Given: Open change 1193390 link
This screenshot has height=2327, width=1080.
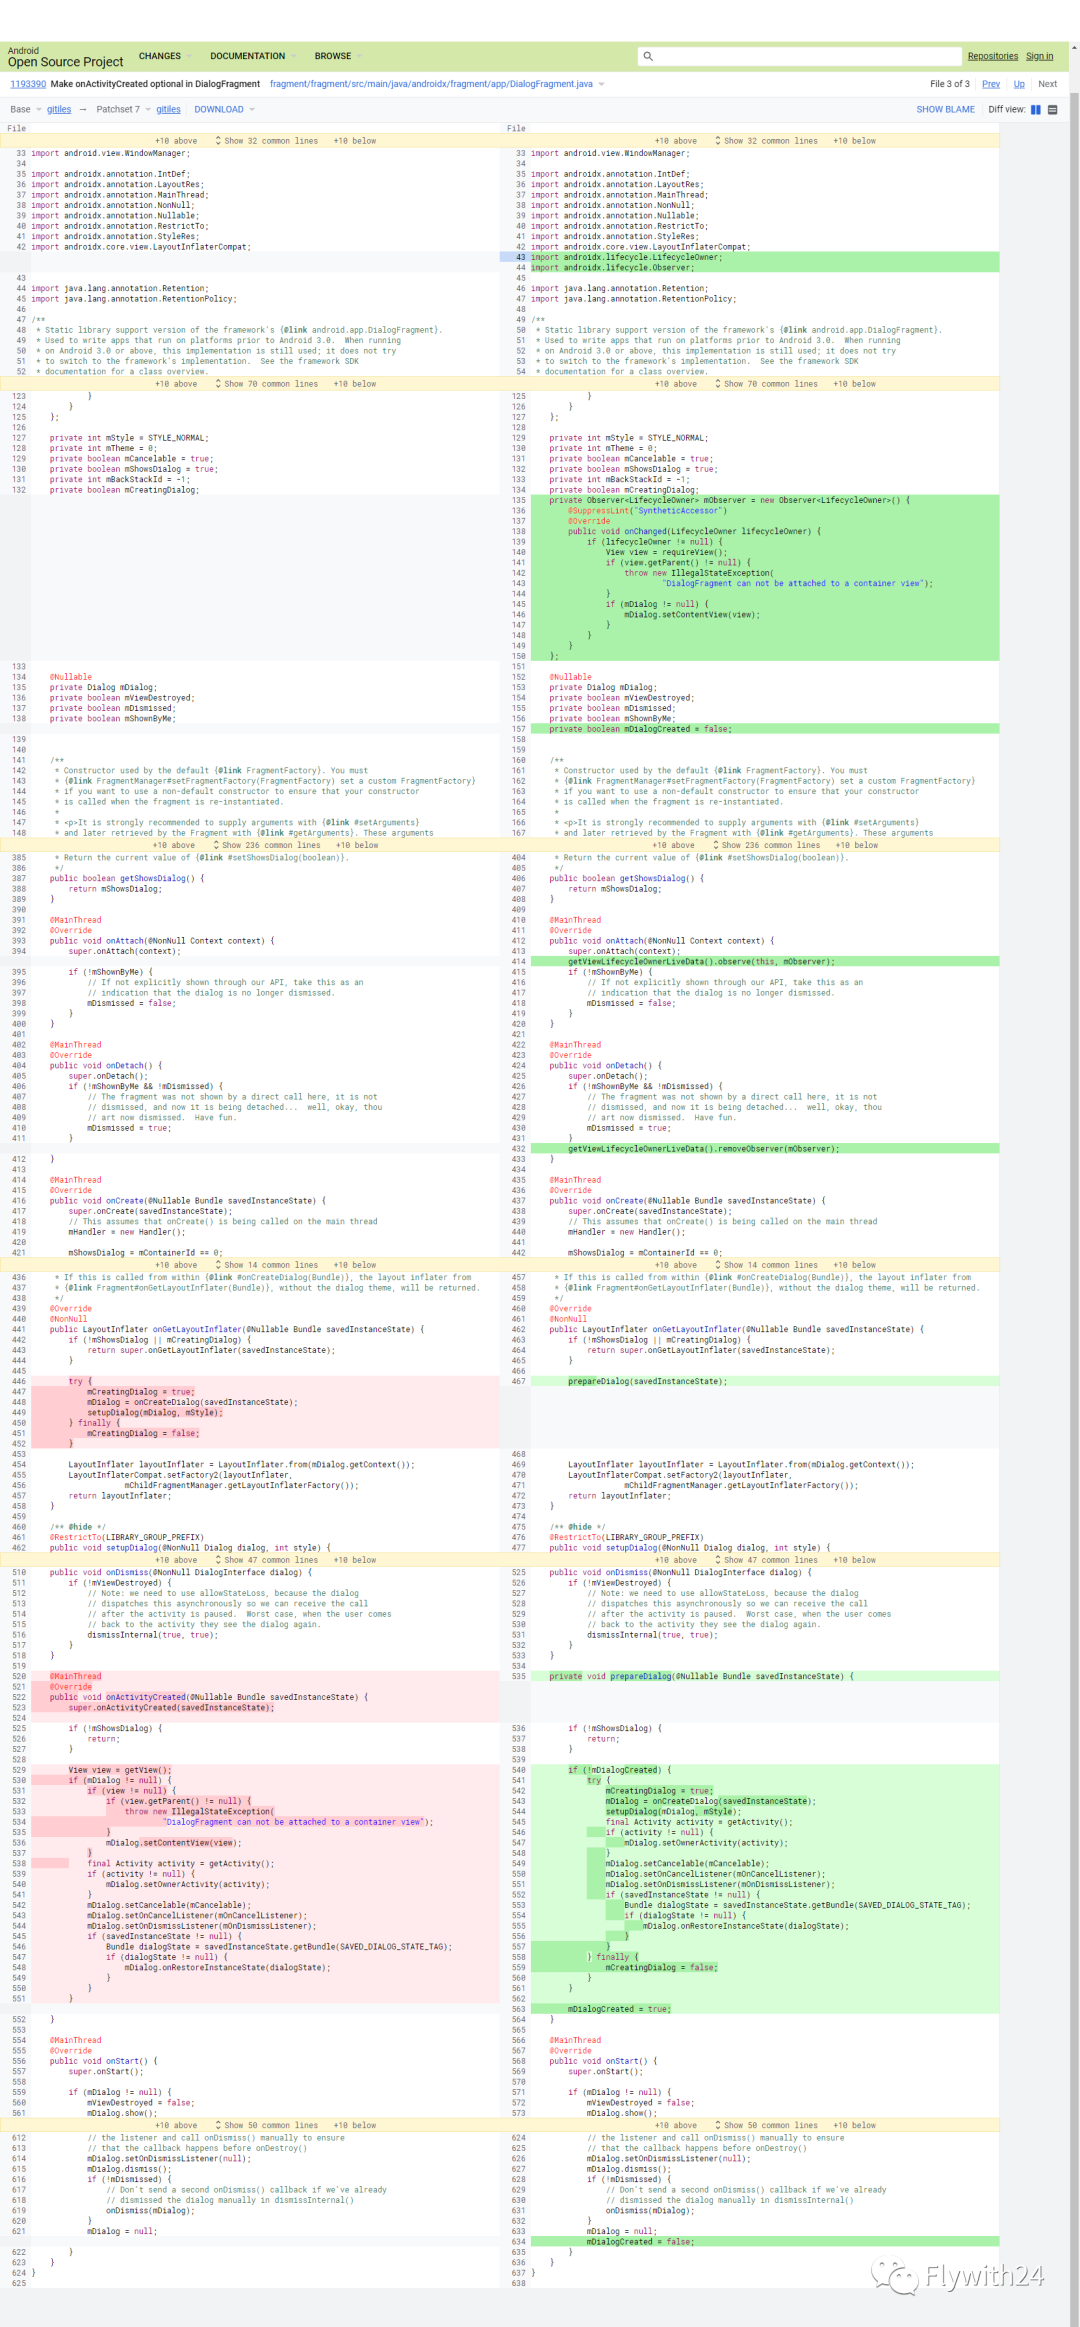Looking at the screenshot, I should 28,84.
